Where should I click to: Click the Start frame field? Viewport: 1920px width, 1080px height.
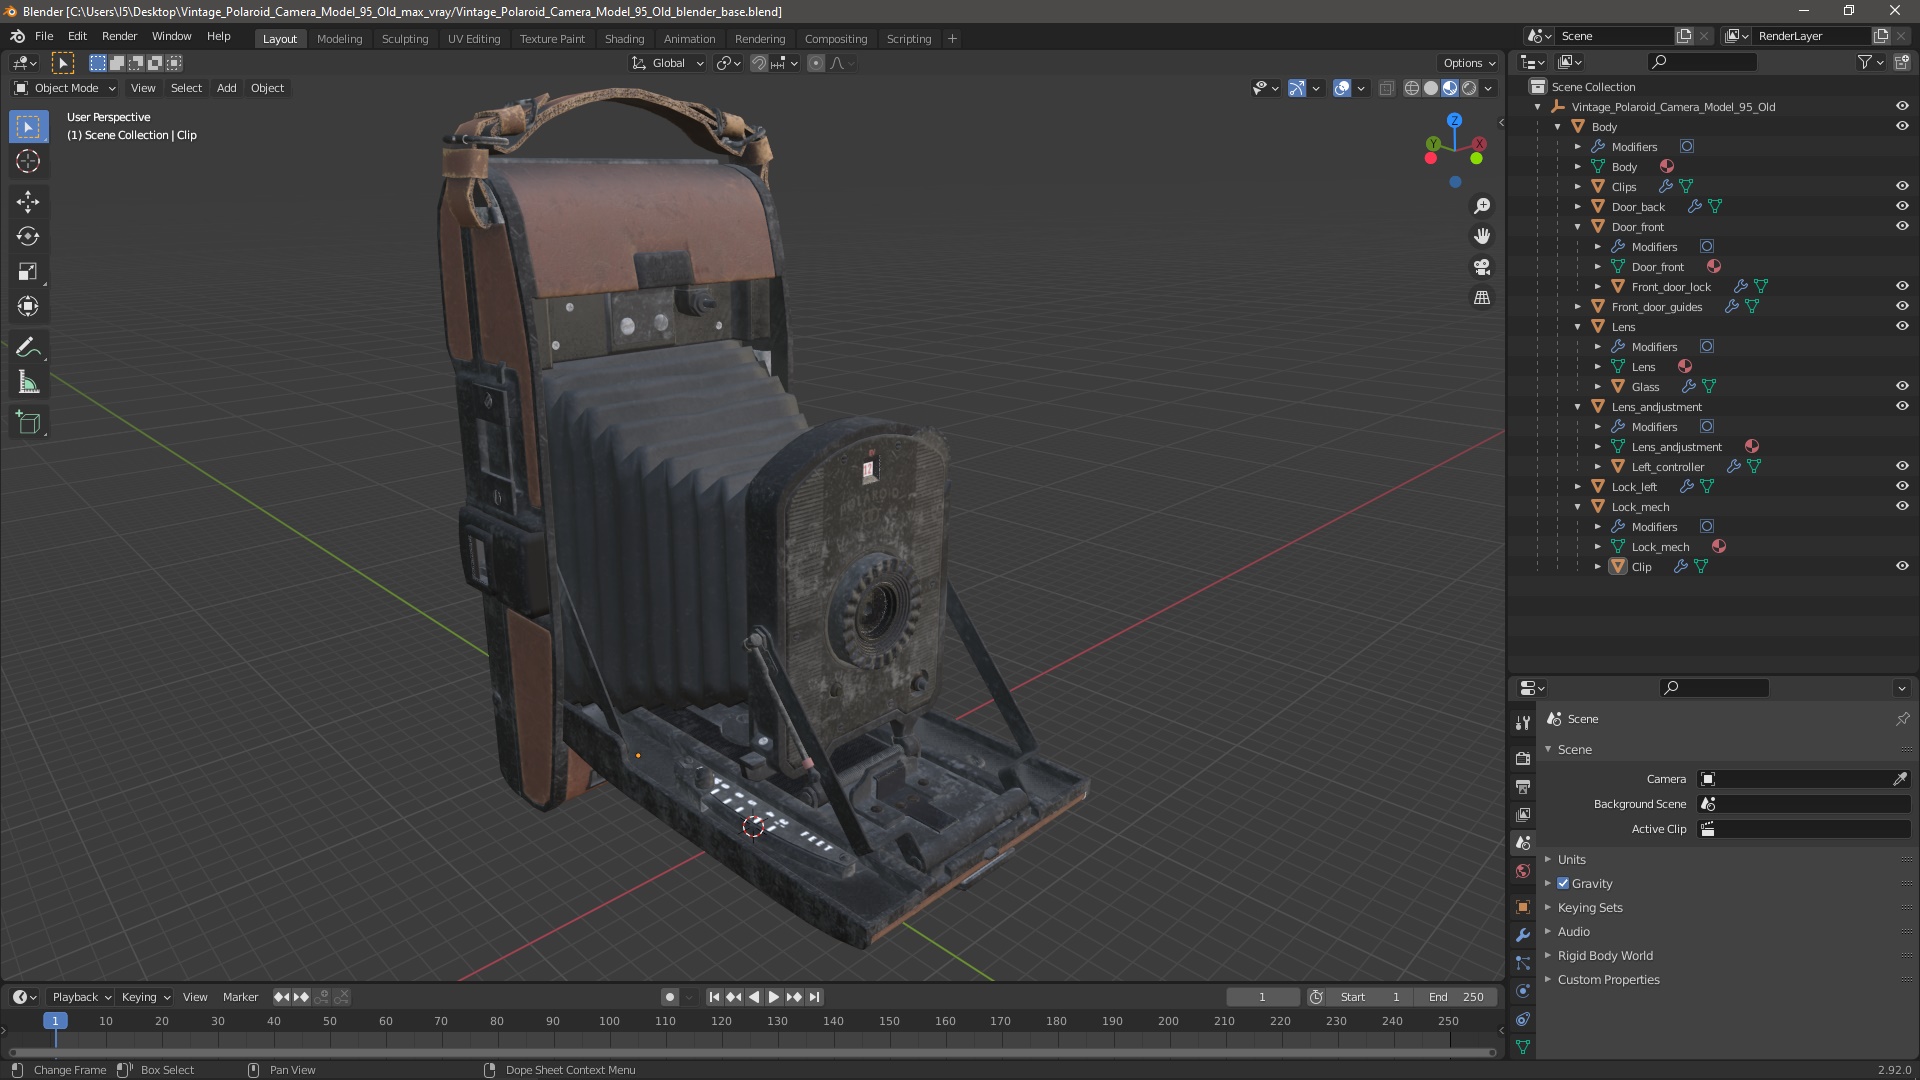(1371, 997)
